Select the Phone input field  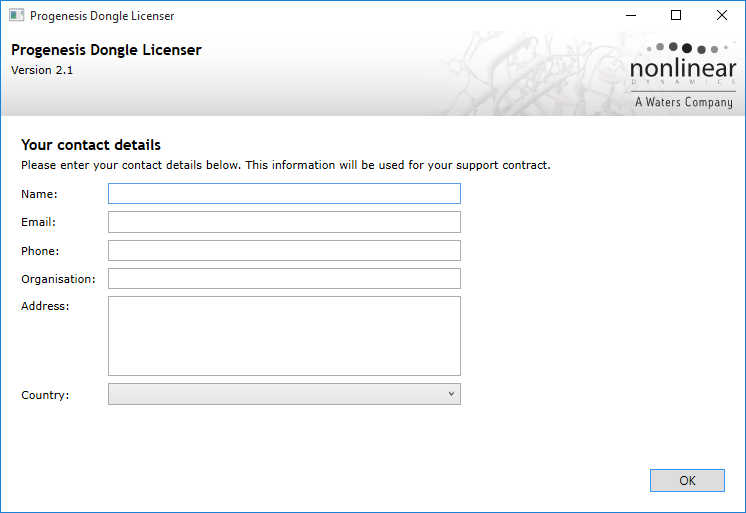tap(284, 251)
